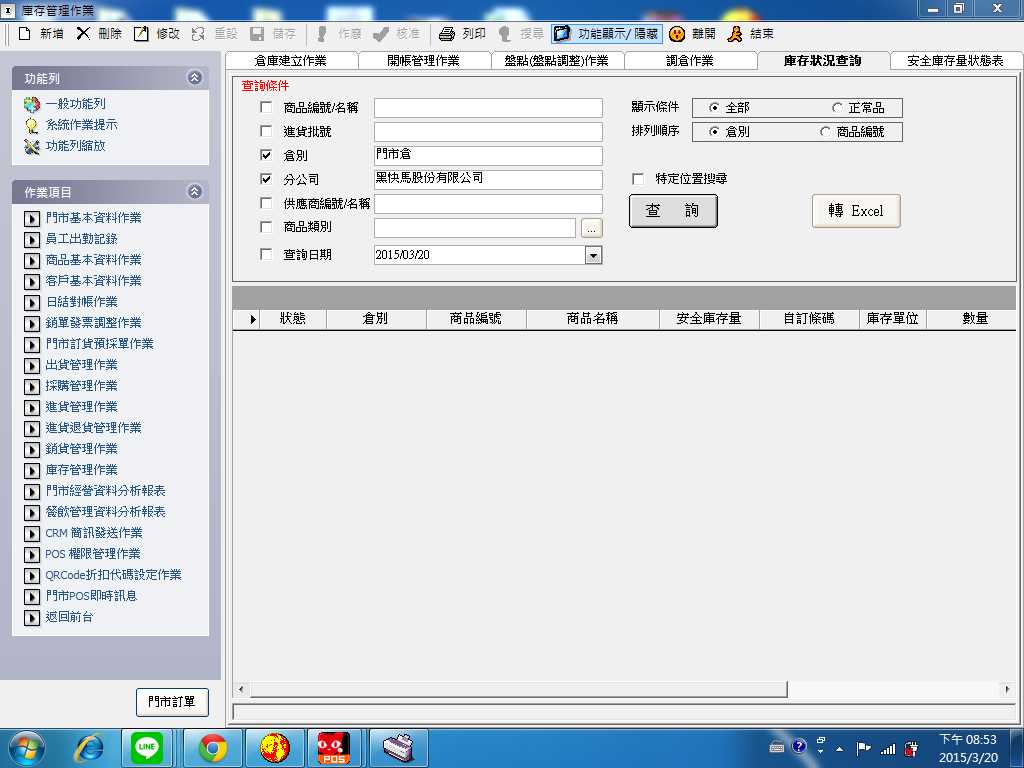Collapse the 功能列 panel

194,77
